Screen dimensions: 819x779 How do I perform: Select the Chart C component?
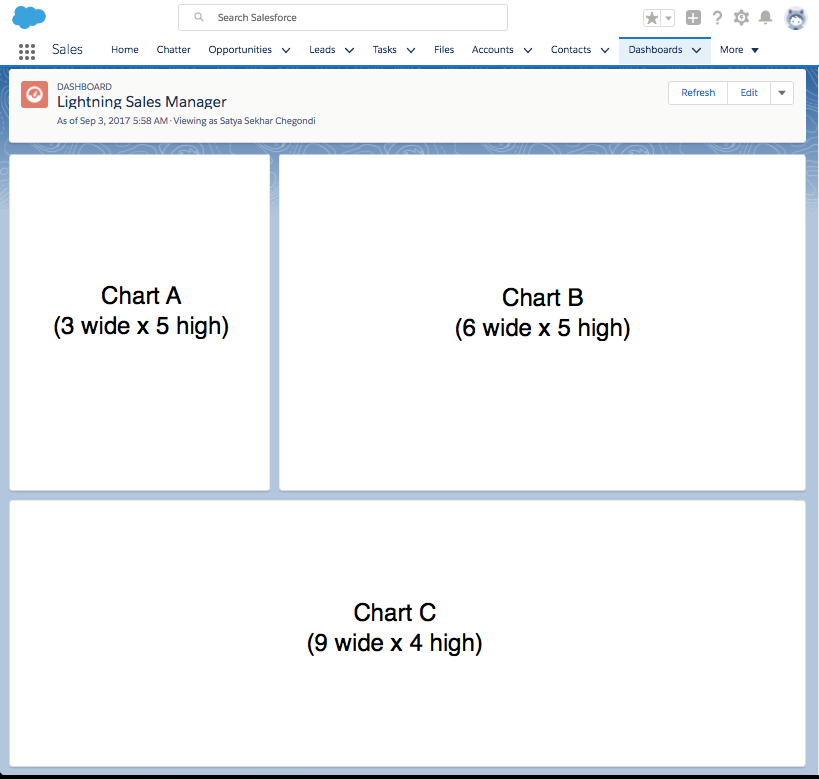[x=407, y=633]
